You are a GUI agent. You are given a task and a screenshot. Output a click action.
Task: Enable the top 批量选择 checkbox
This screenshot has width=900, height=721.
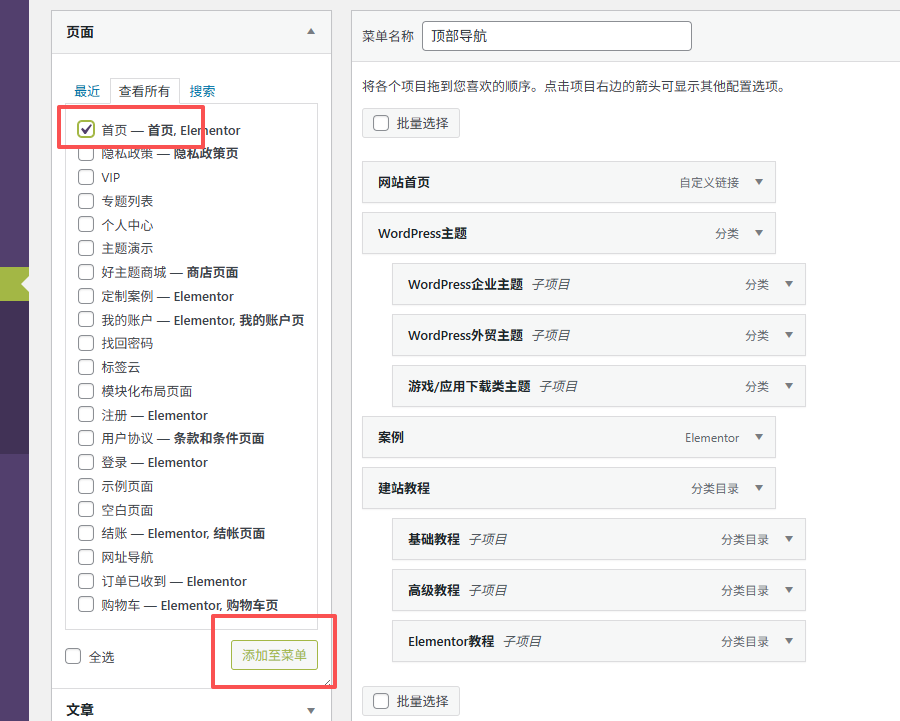coord(381,123)
